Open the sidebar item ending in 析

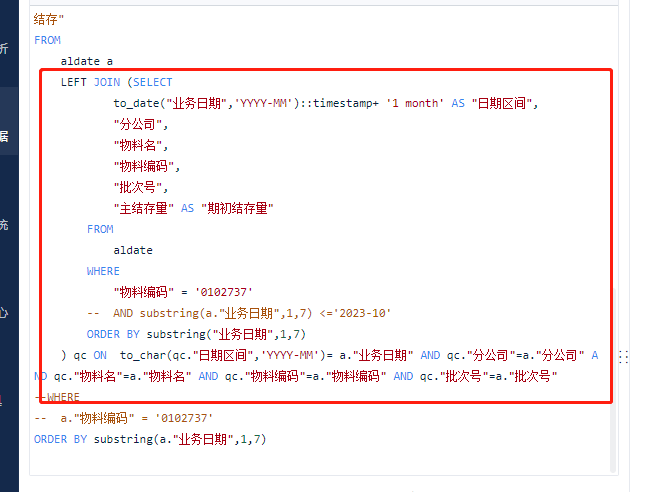click(4, 49)
